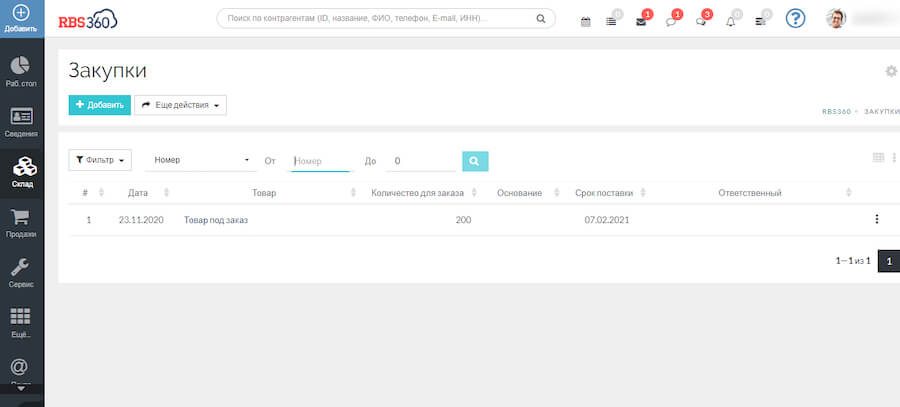The width and height of the screenshot is (900, 407).
Task: Open row actions three-dot menu
Action: [876, 219]
